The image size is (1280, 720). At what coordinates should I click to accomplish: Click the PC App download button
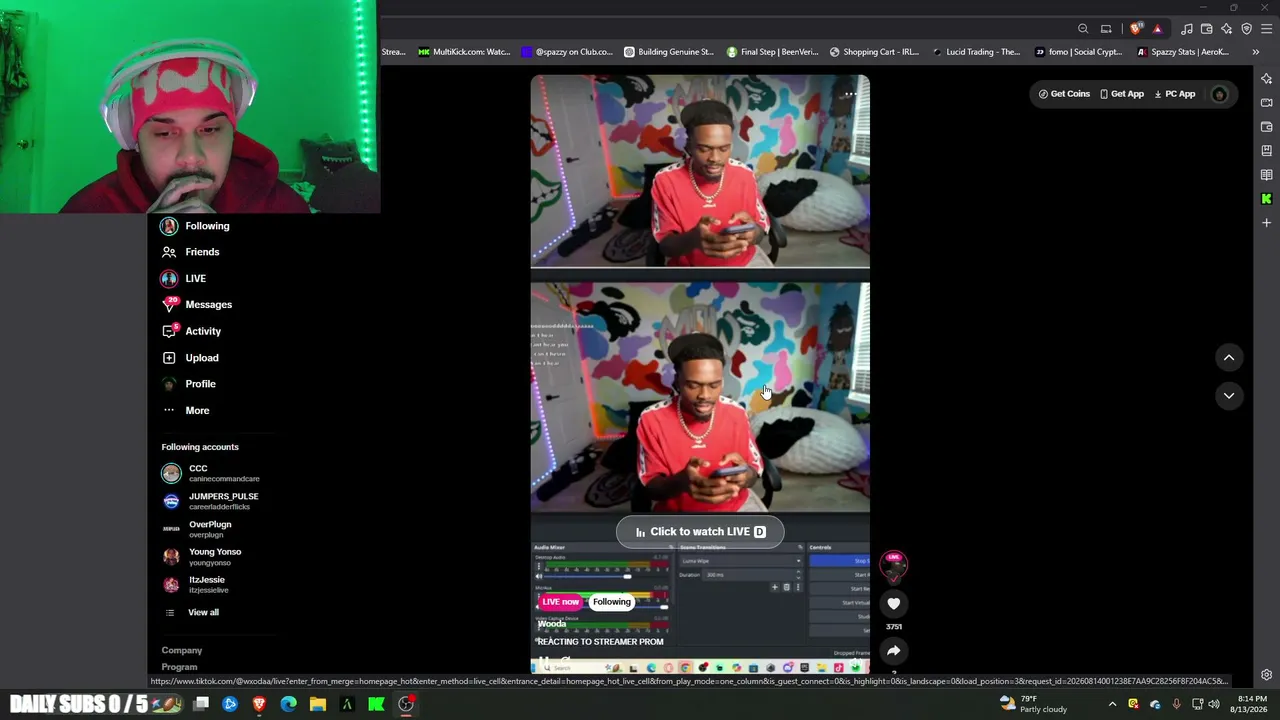click(x=1174, y=94)
